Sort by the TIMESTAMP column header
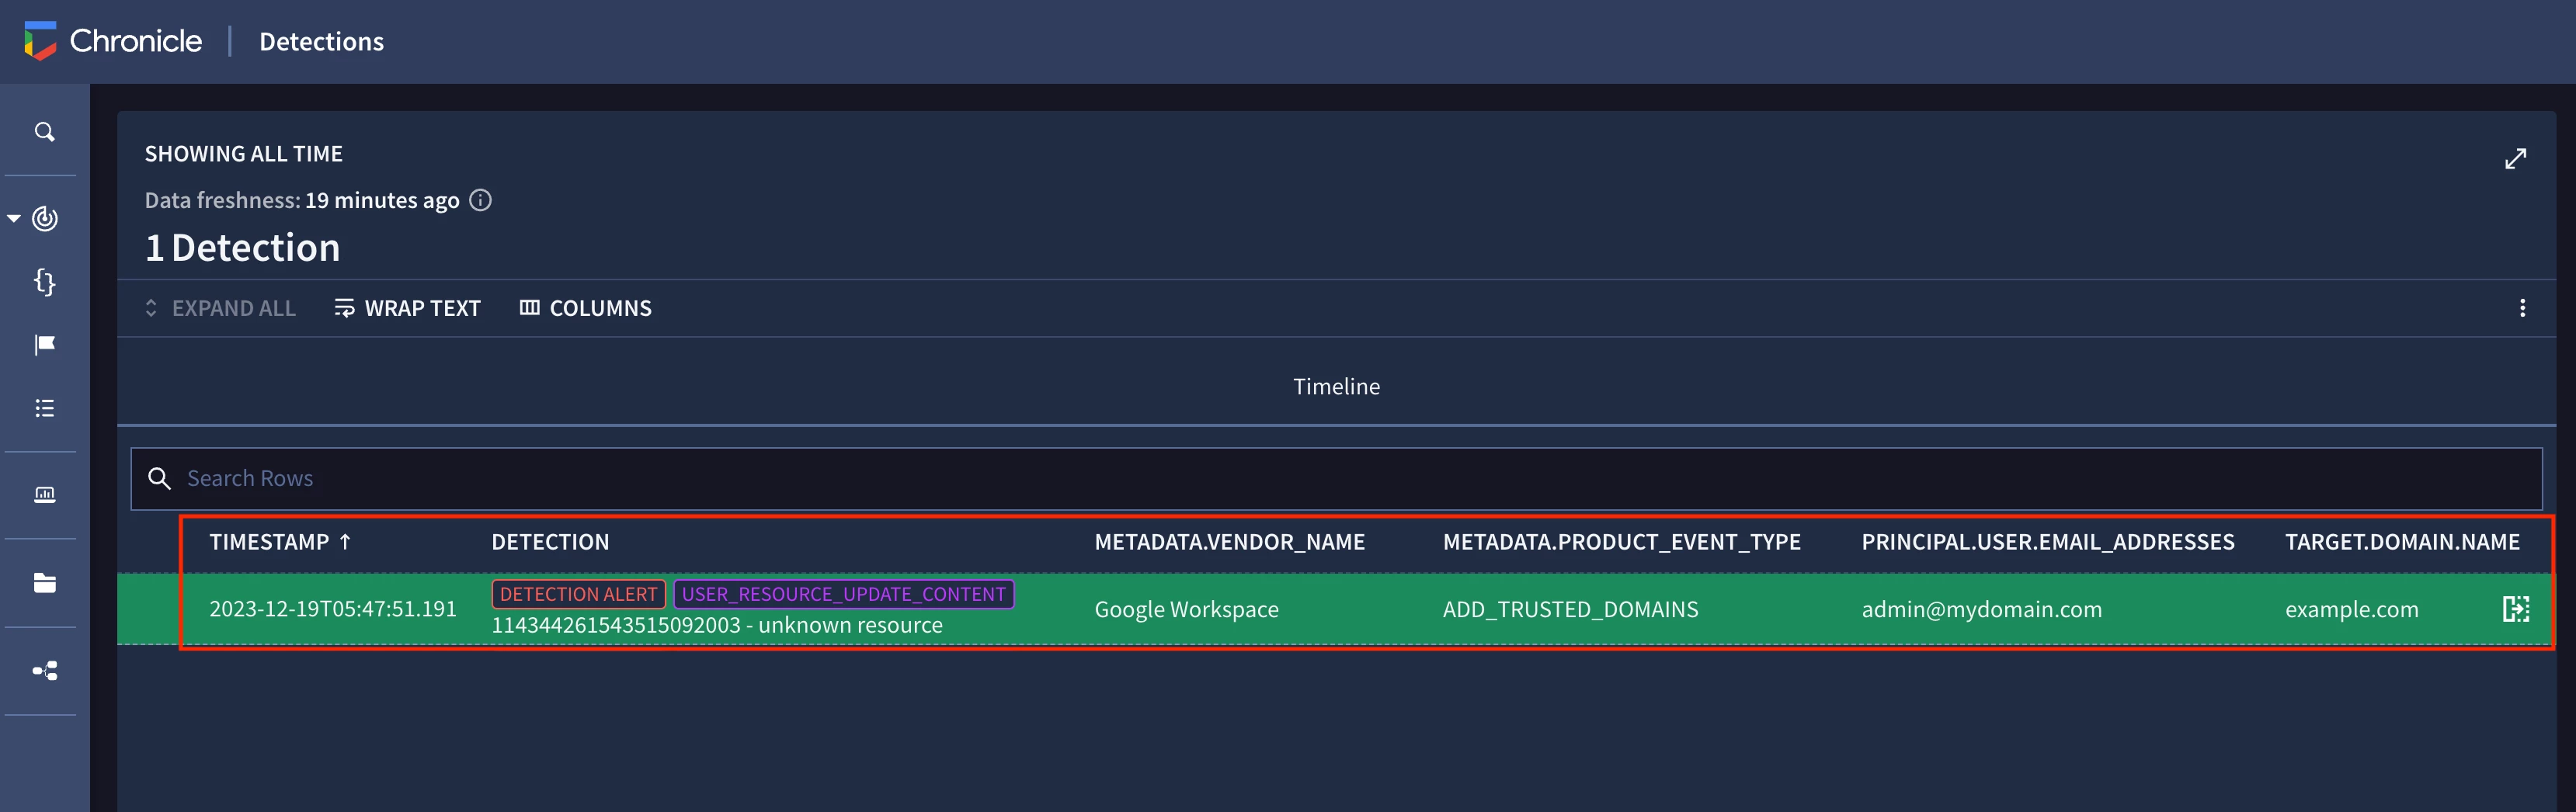This screenshot has width=2576, height=812. [x=269, y=542]
